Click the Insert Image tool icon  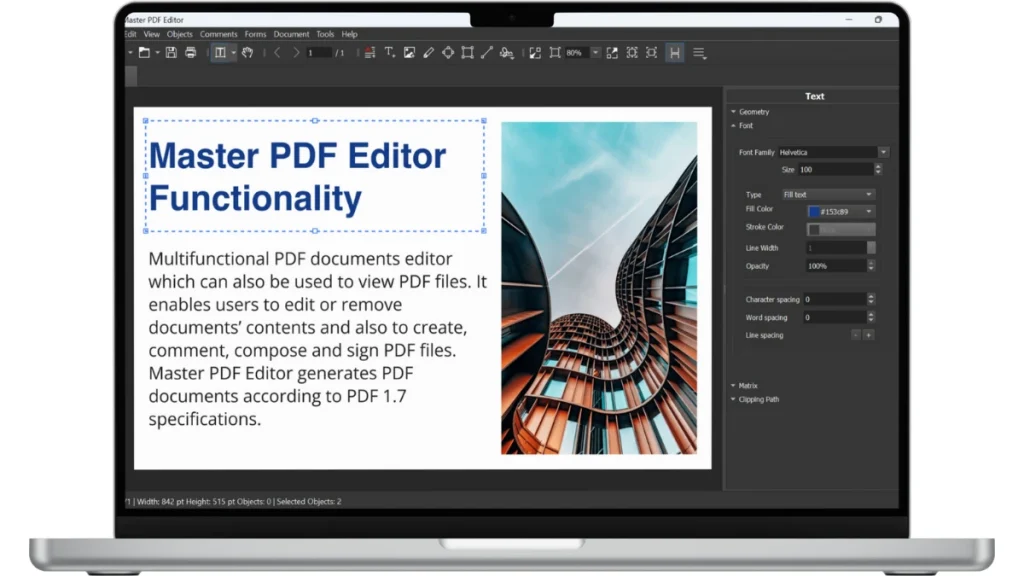pyautogui.click(x=409, y=53)
